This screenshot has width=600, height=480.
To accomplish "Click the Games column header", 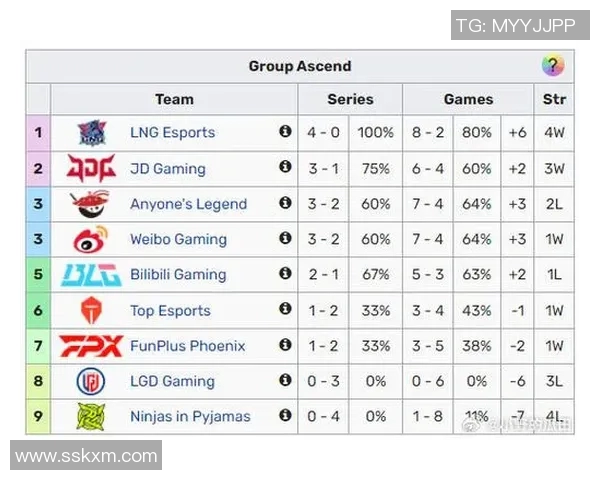I will tap(468, 99).
